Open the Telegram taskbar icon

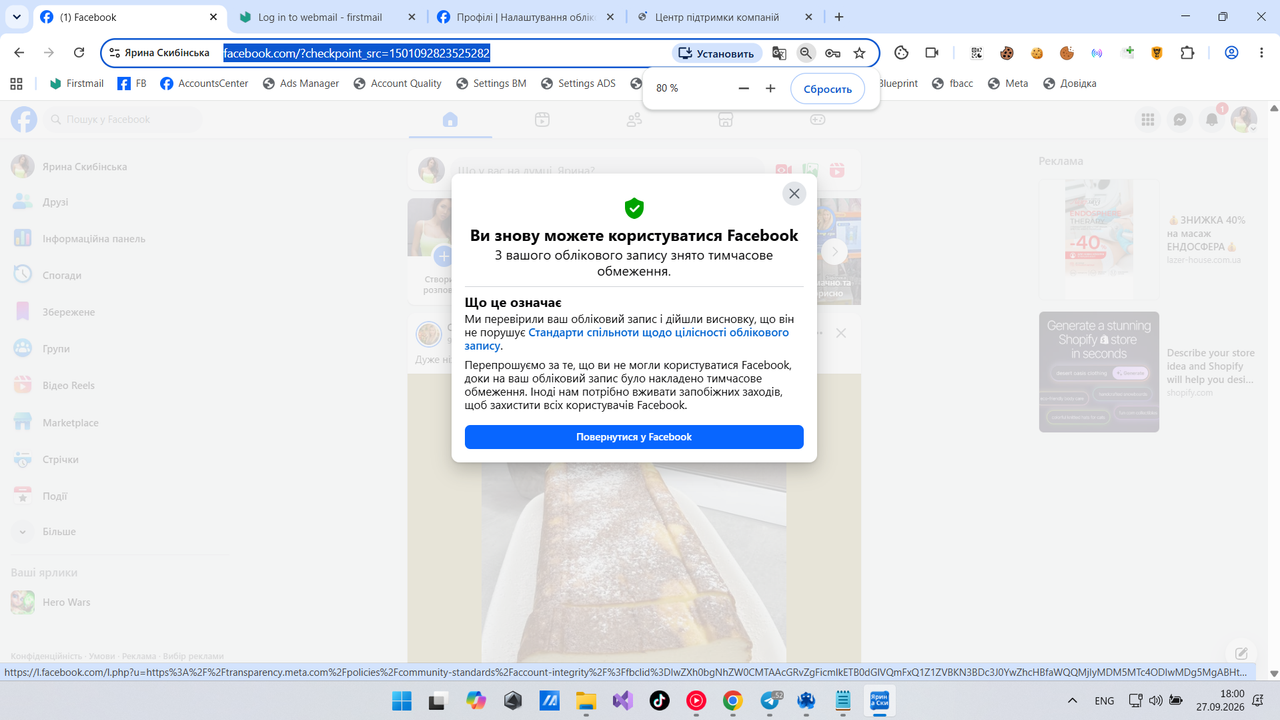click(x=770, y=701)
